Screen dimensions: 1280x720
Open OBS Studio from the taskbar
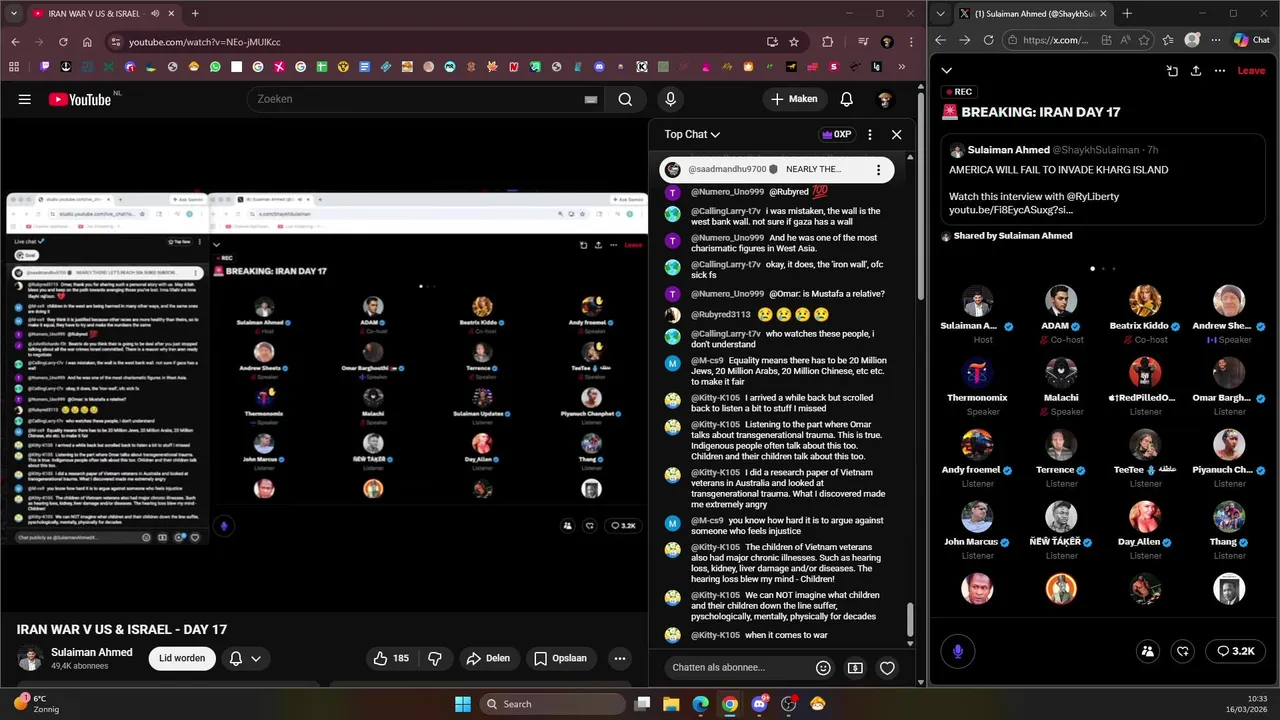[788, 704]
